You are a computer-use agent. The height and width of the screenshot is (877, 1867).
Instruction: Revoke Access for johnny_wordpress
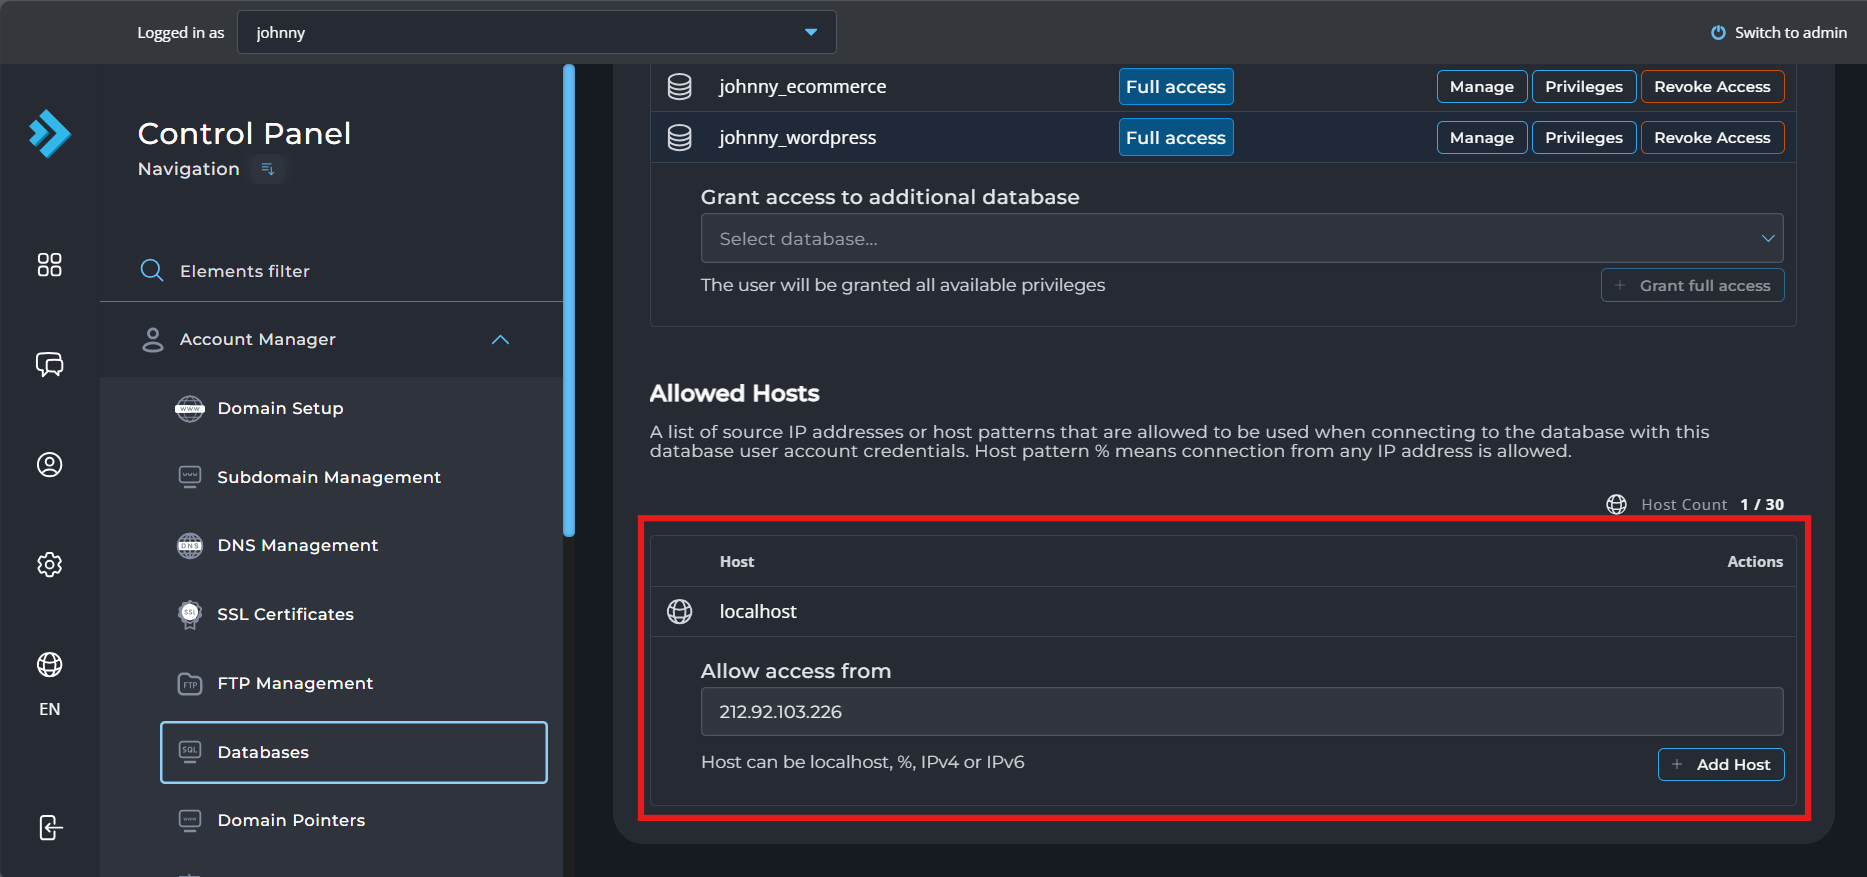coord(1712,138)
